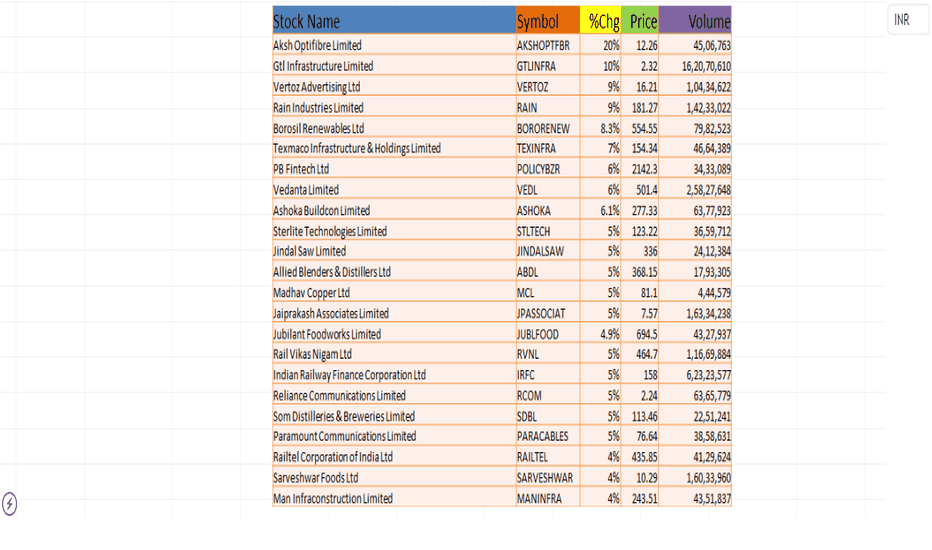Viewport: 932px width, 550px height.
Task: Click the yellow %Chg column header
Action: (x=600, y=21)
